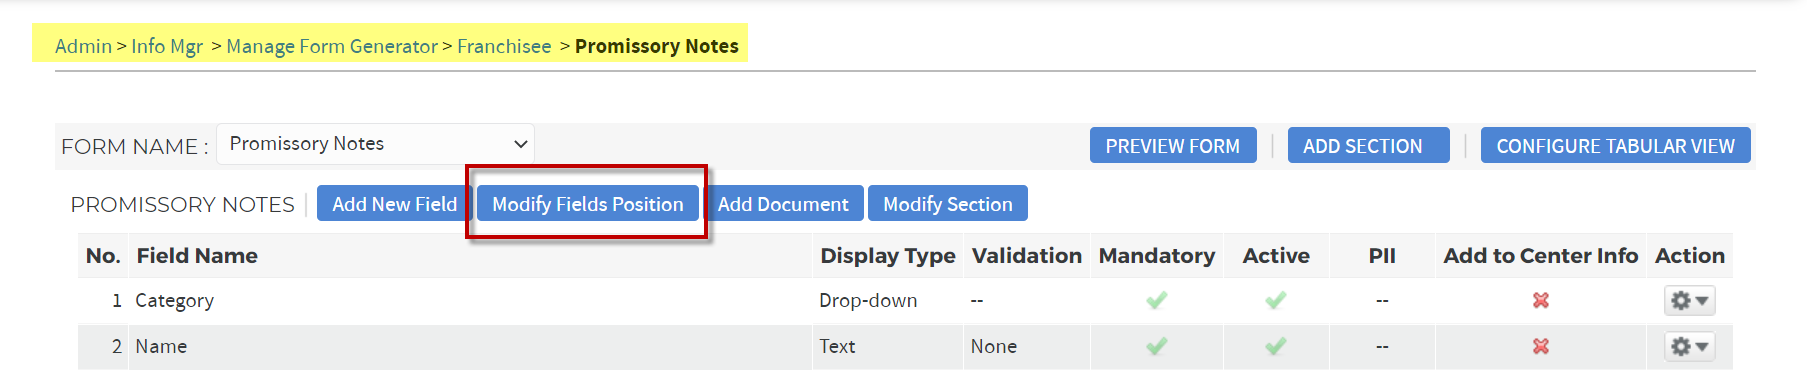Image resolution: width=1807 pixels, height=370 pixels.
Task: Open gear action menu for Name row
Action: tap(1689, 346)
